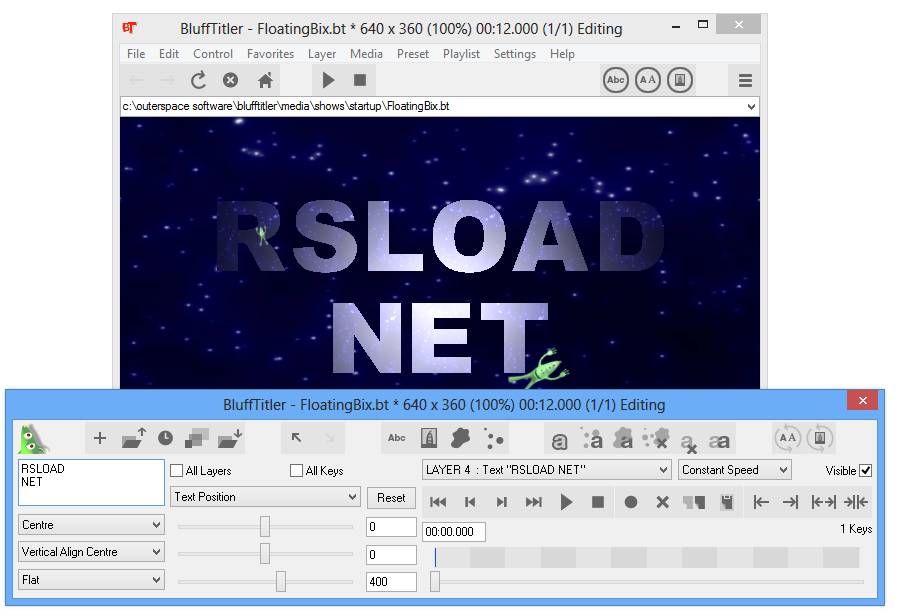
Task: Click the Abc text layer icon in tool window
Action: click(396, 438)
